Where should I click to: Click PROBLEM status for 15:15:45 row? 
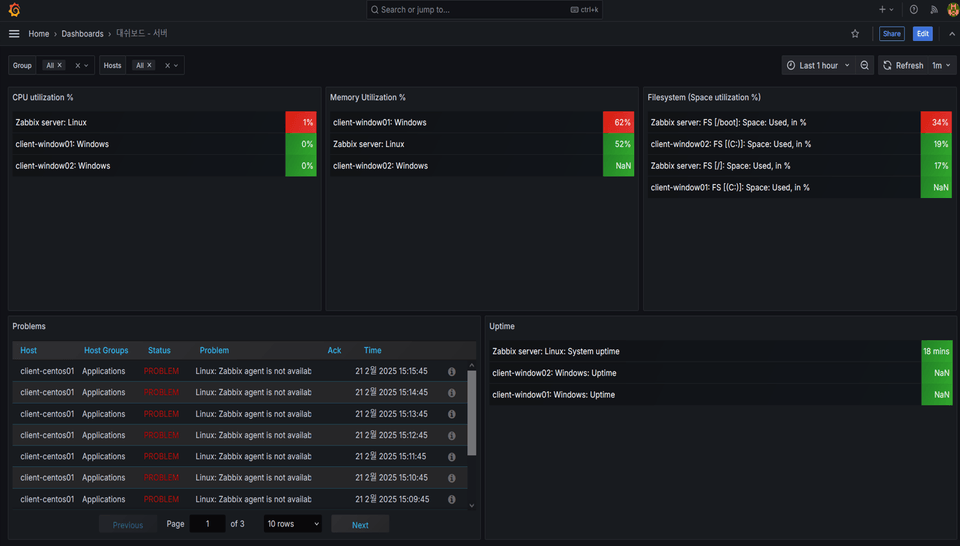pos(161,372)
